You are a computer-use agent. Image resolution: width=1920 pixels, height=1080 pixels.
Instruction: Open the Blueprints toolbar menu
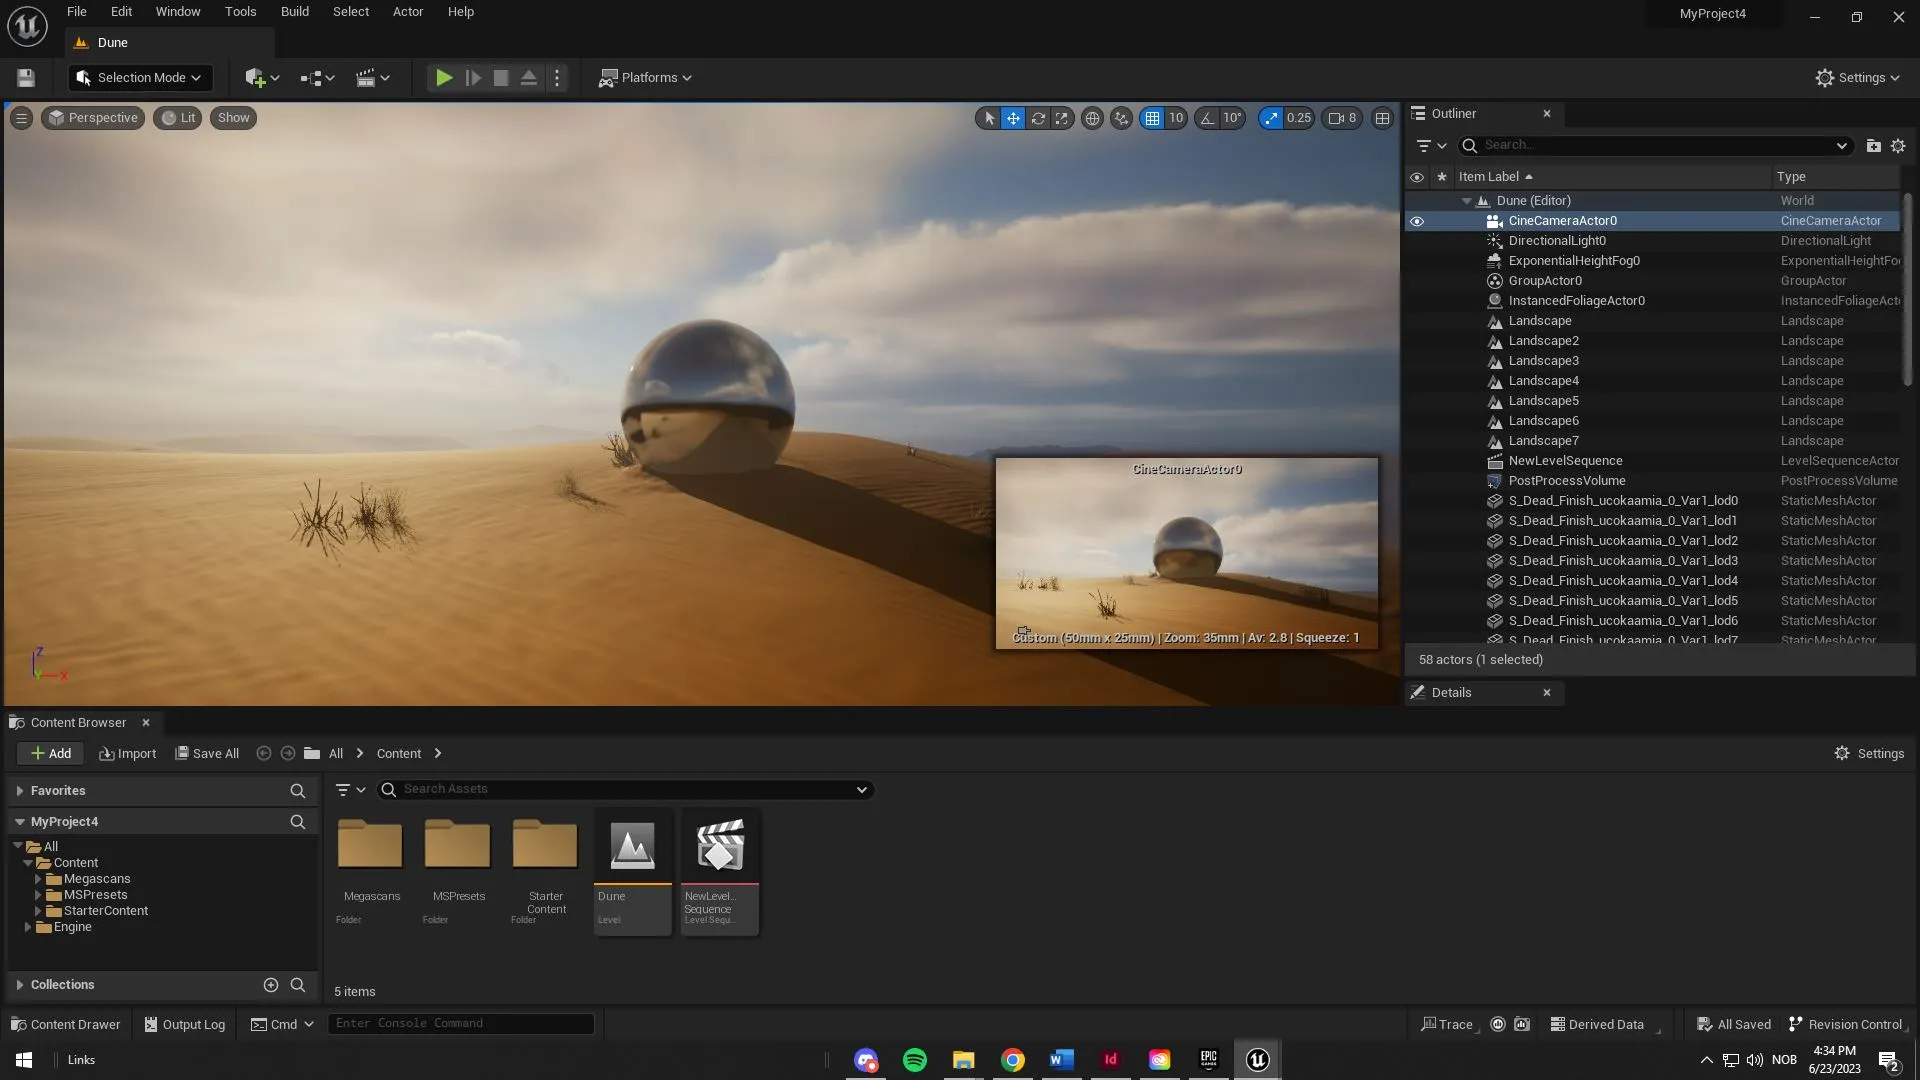[317, 78]
